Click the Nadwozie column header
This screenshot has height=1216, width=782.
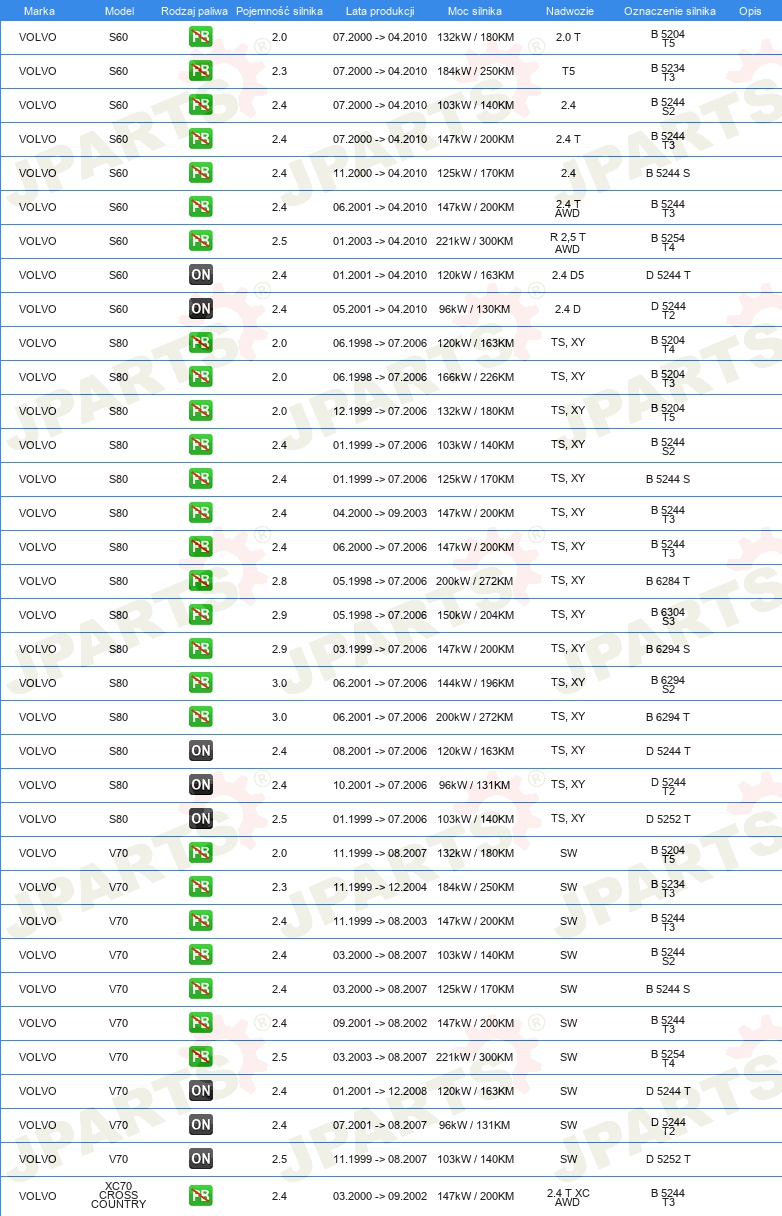(568, 11)
